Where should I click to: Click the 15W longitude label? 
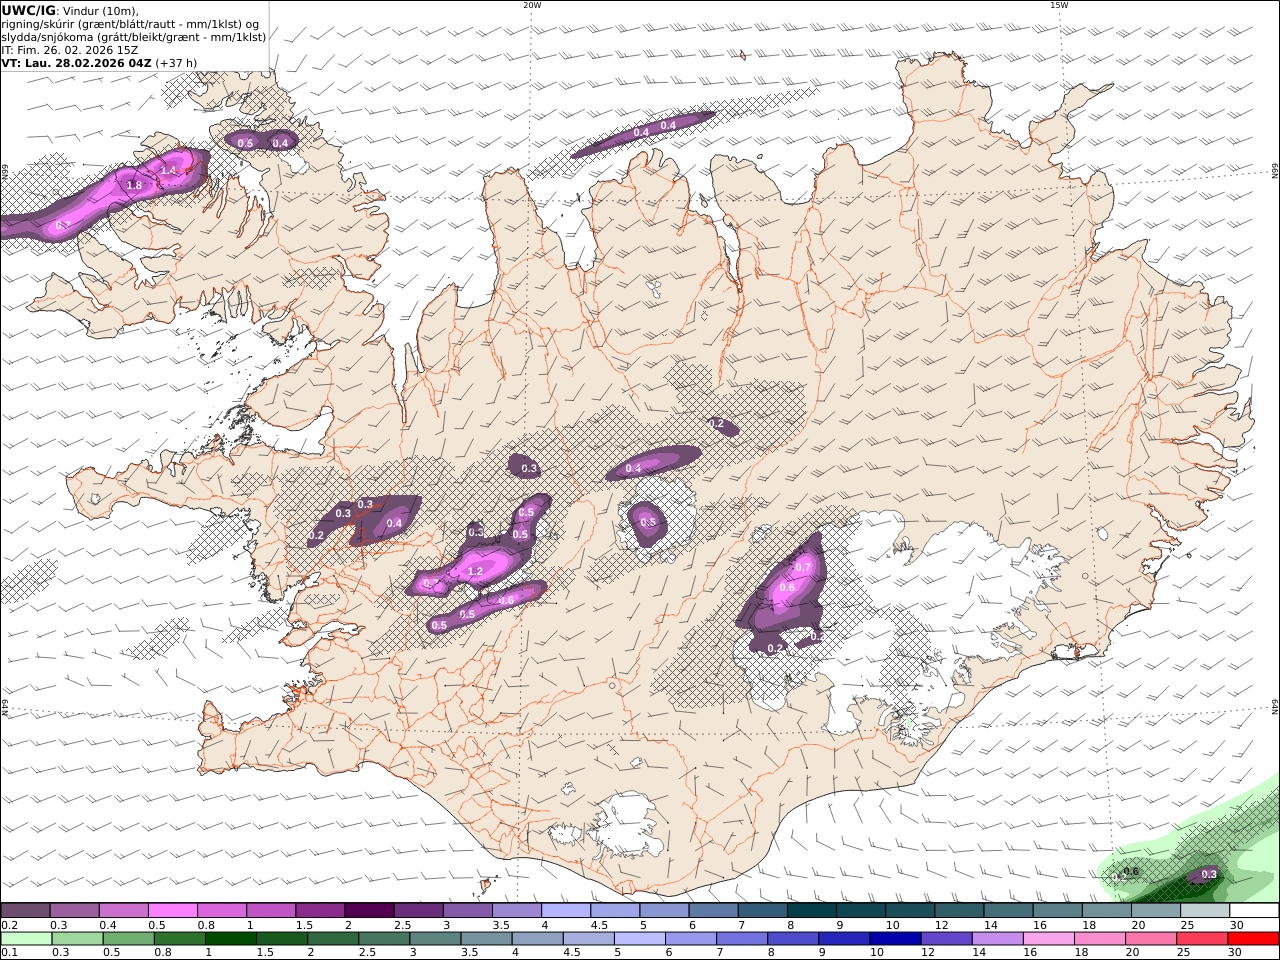point(1059,5)
